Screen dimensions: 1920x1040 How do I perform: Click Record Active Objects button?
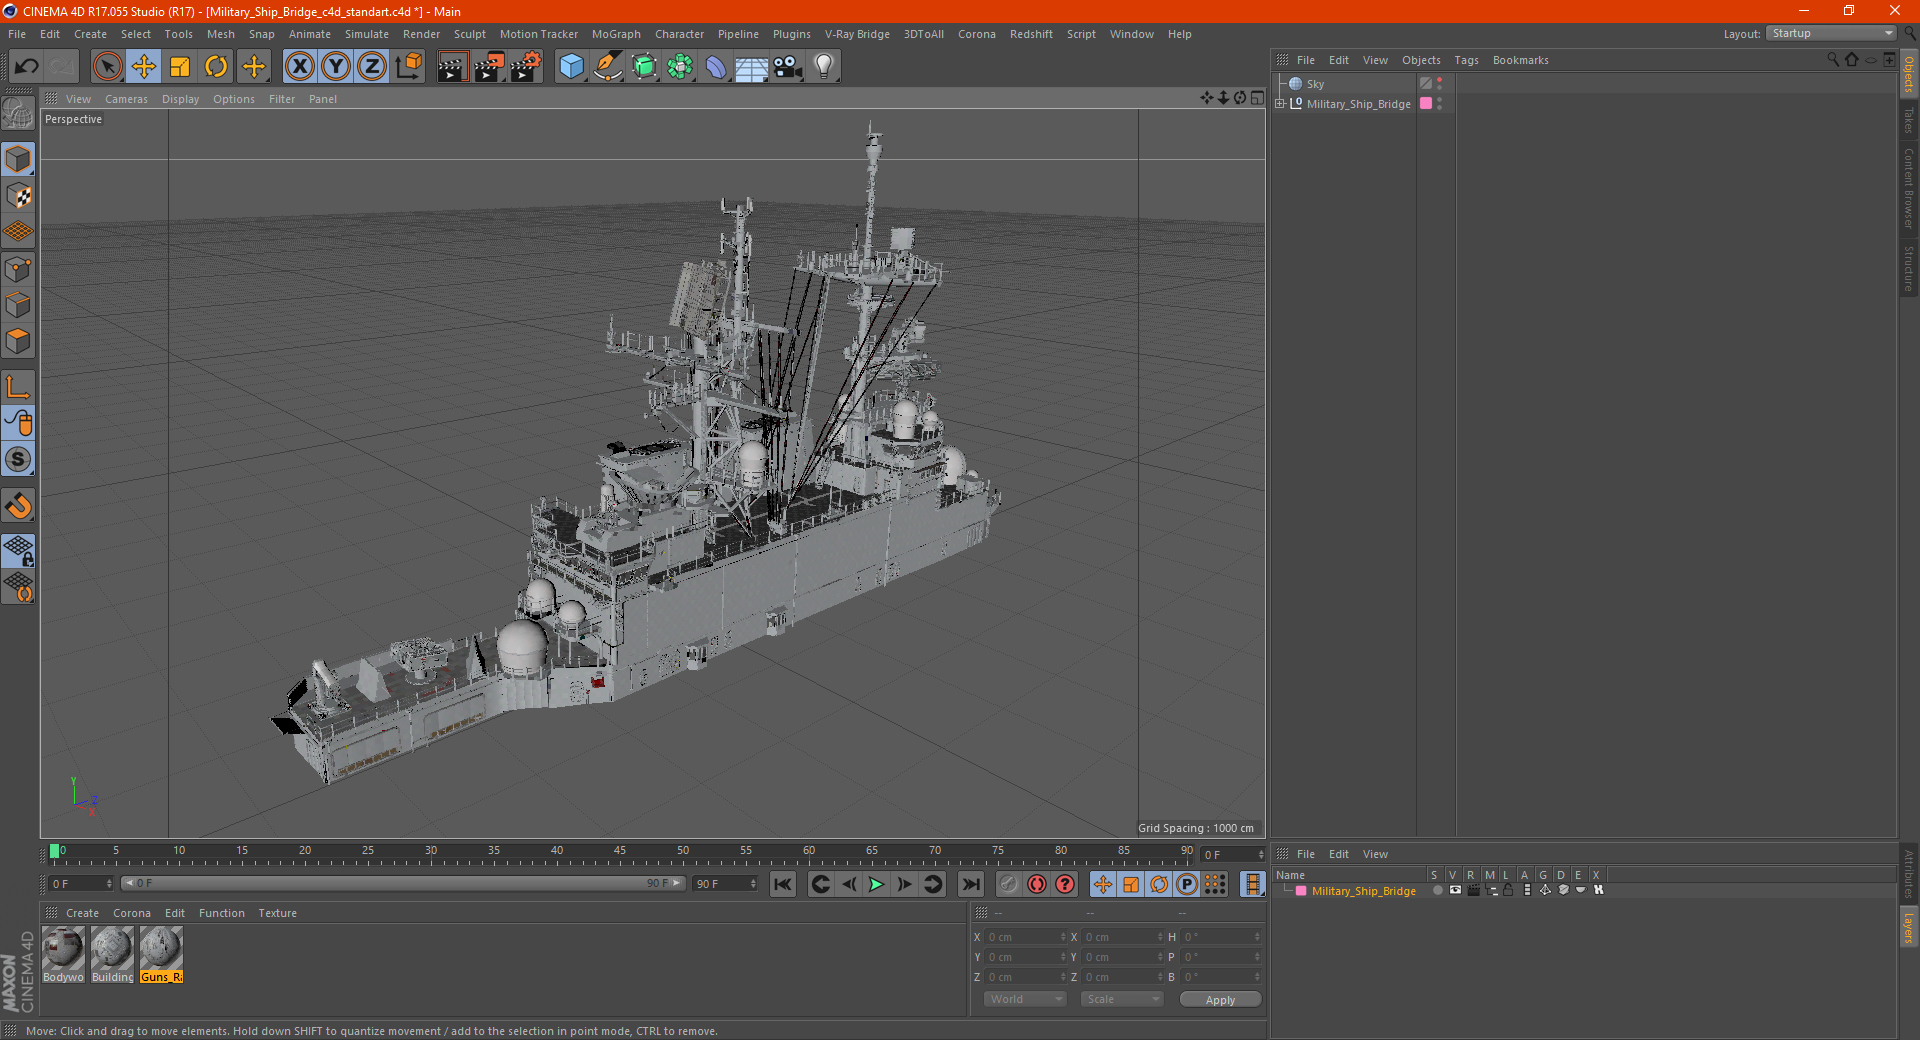click(1008, 884)
